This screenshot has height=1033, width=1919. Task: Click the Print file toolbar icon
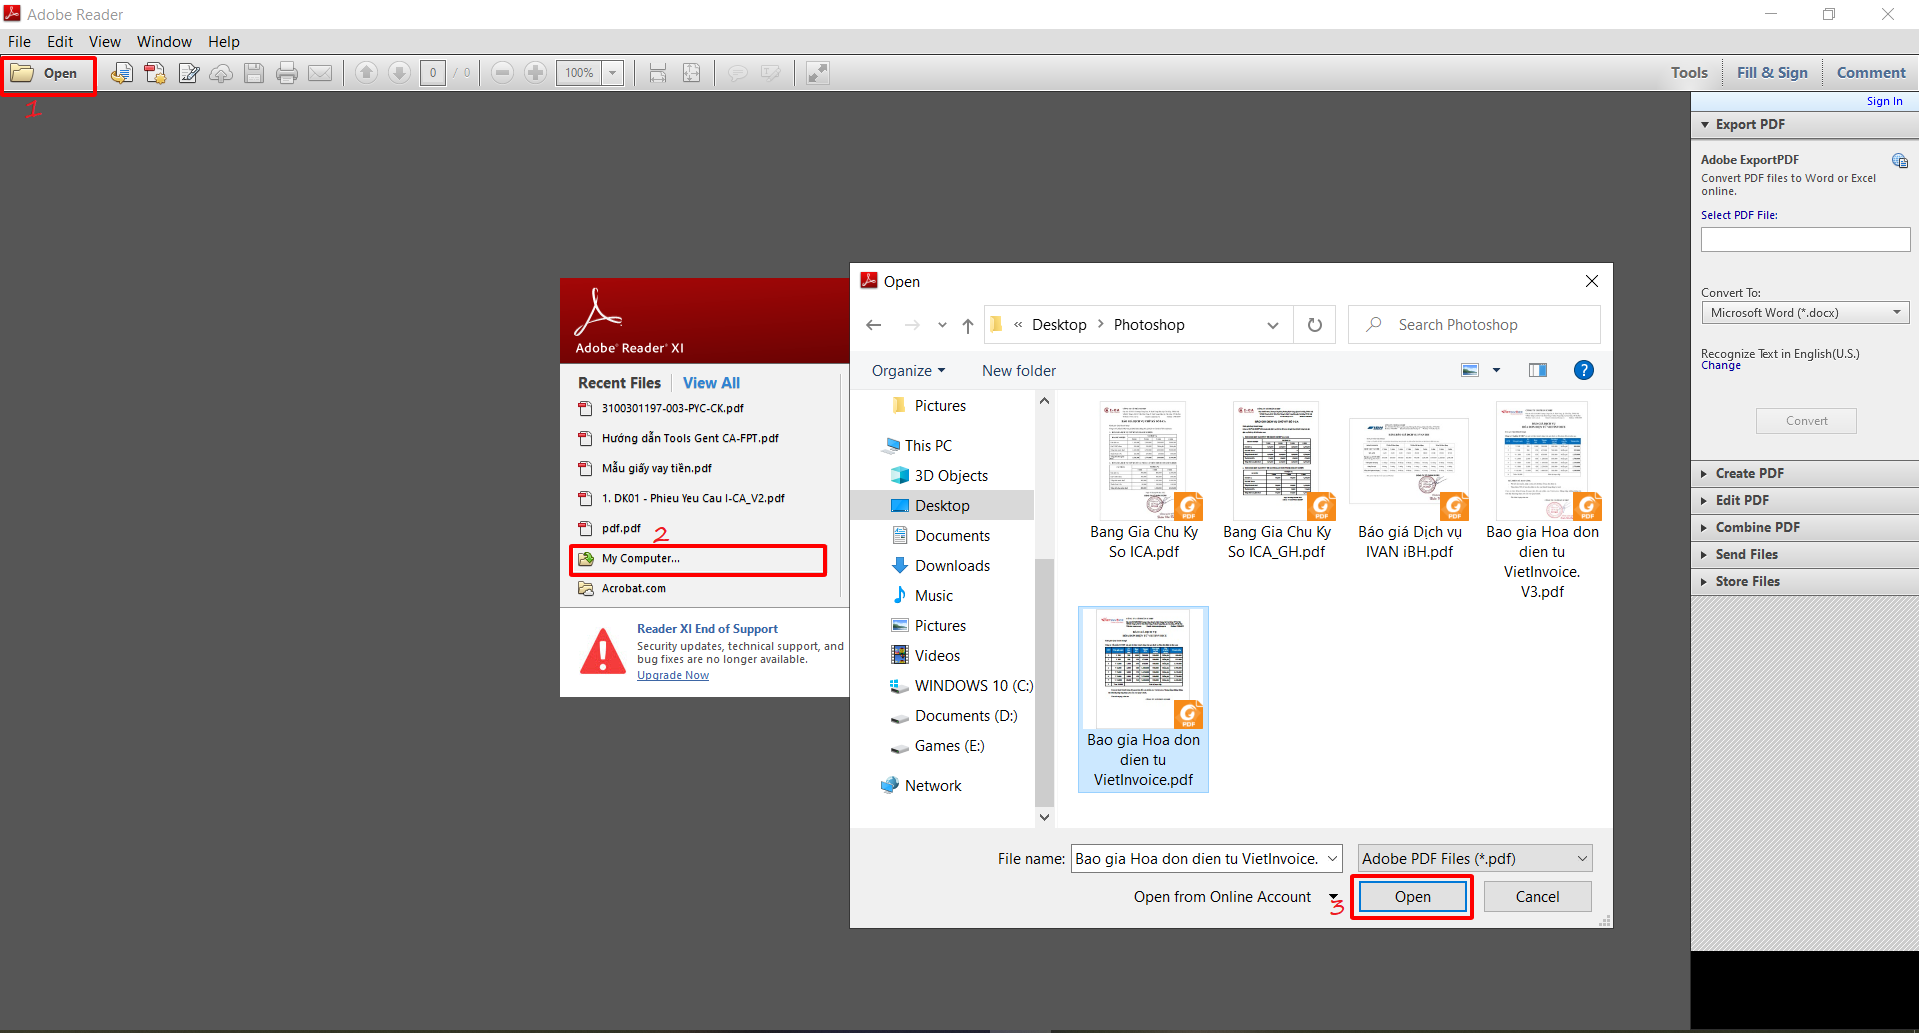[287, 73]
